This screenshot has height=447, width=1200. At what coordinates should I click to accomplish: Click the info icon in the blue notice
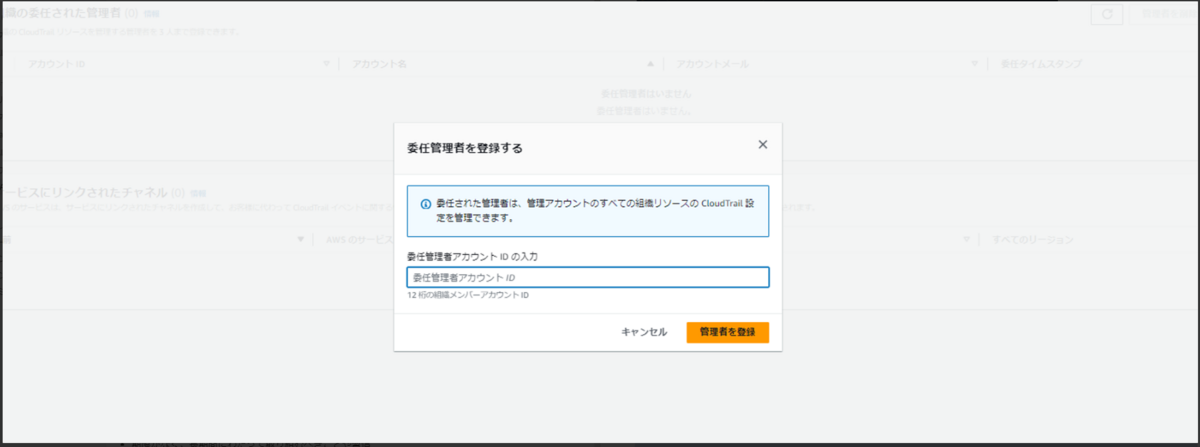[x=425, y=202]
